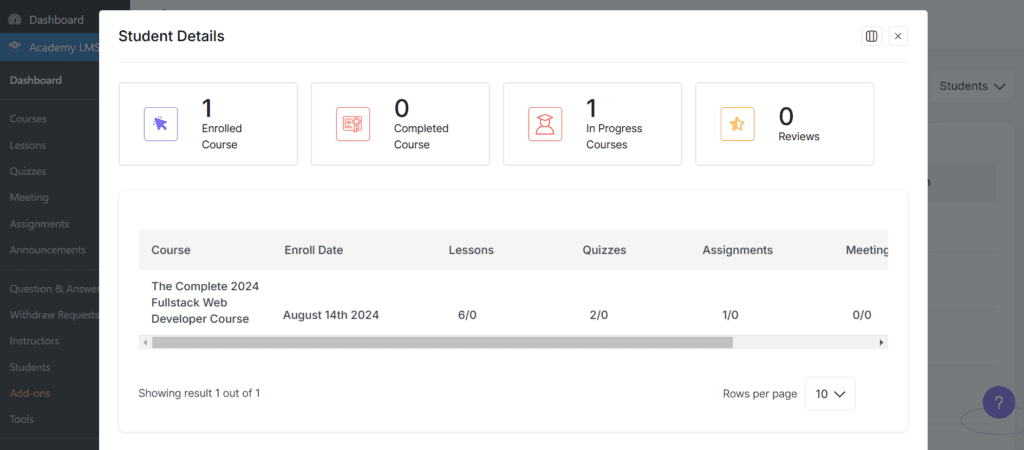This screenshot has width=1024, height=450.
Task: Go to Meeting in the sidebar
Action: tap(29, 197)
